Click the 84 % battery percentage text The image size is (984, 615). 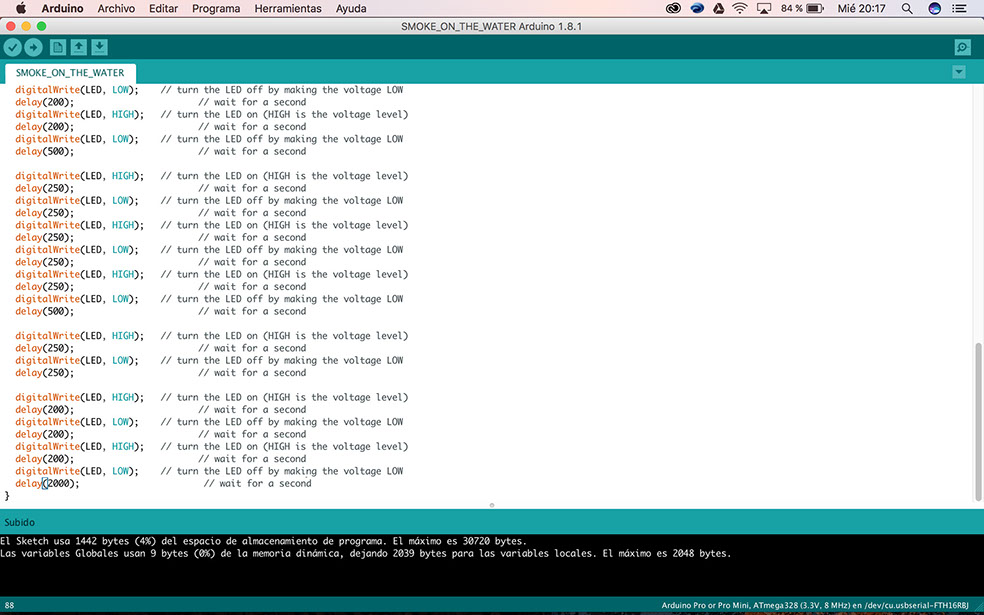791,9
